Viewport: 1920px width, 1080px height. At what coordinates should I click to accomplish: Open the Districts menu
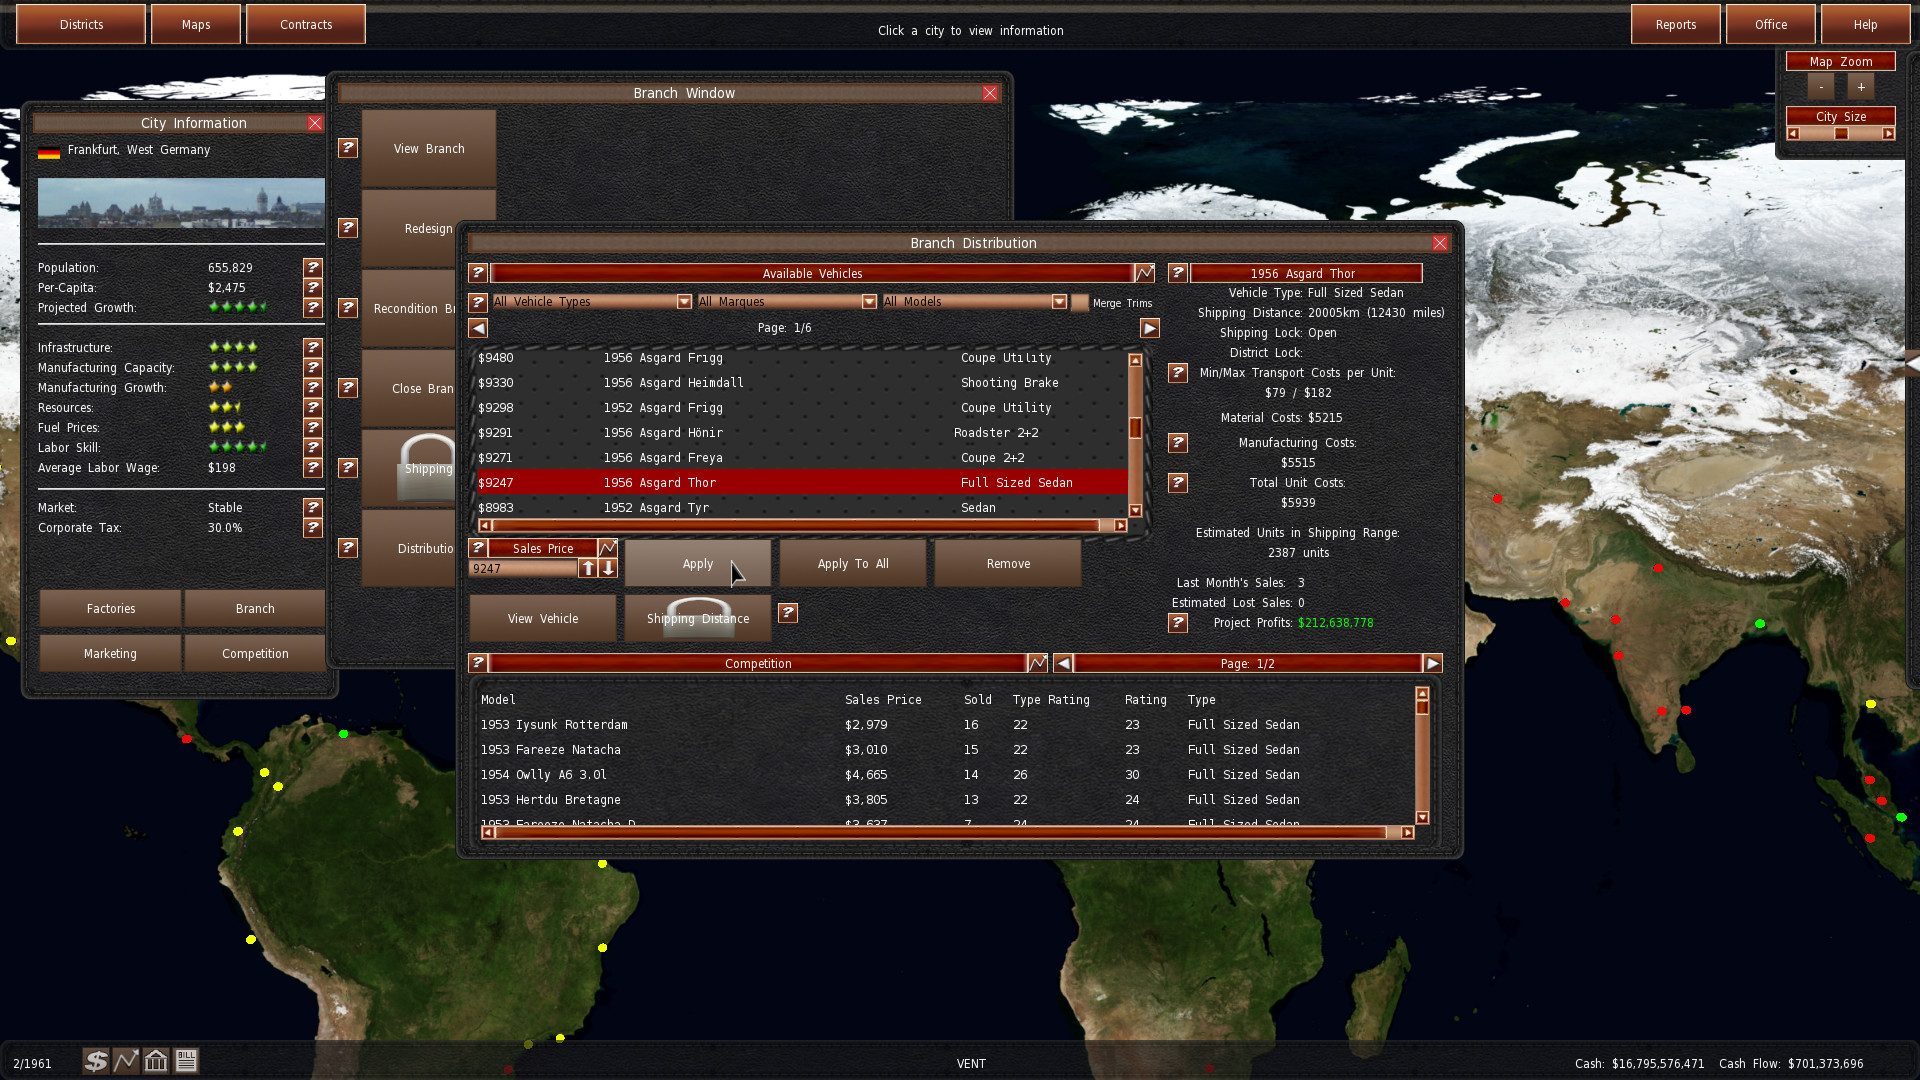[x=80, y=24]
